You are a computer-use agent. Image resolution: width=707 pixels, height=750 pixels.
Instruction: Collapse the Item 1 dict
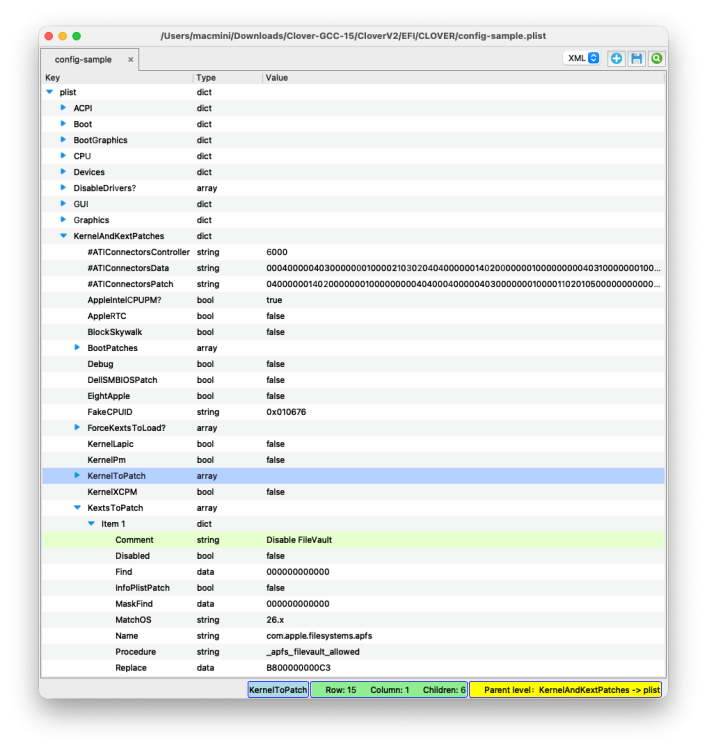[91, 524]
